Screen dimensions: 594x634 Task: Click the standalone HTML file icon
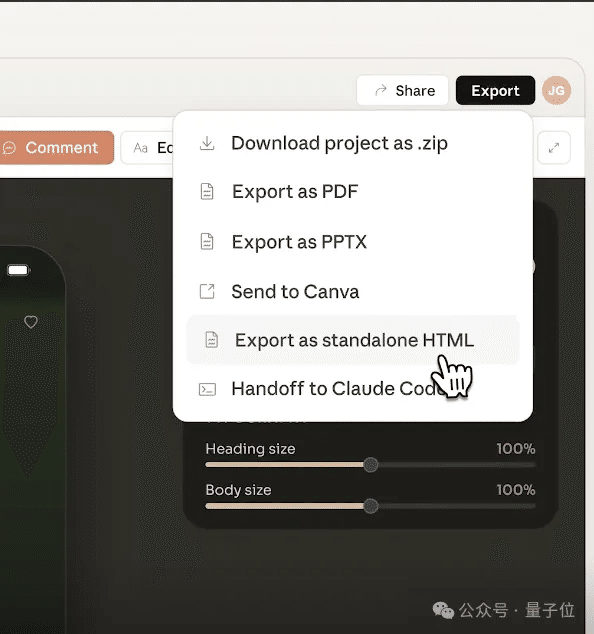pos(211,340)
